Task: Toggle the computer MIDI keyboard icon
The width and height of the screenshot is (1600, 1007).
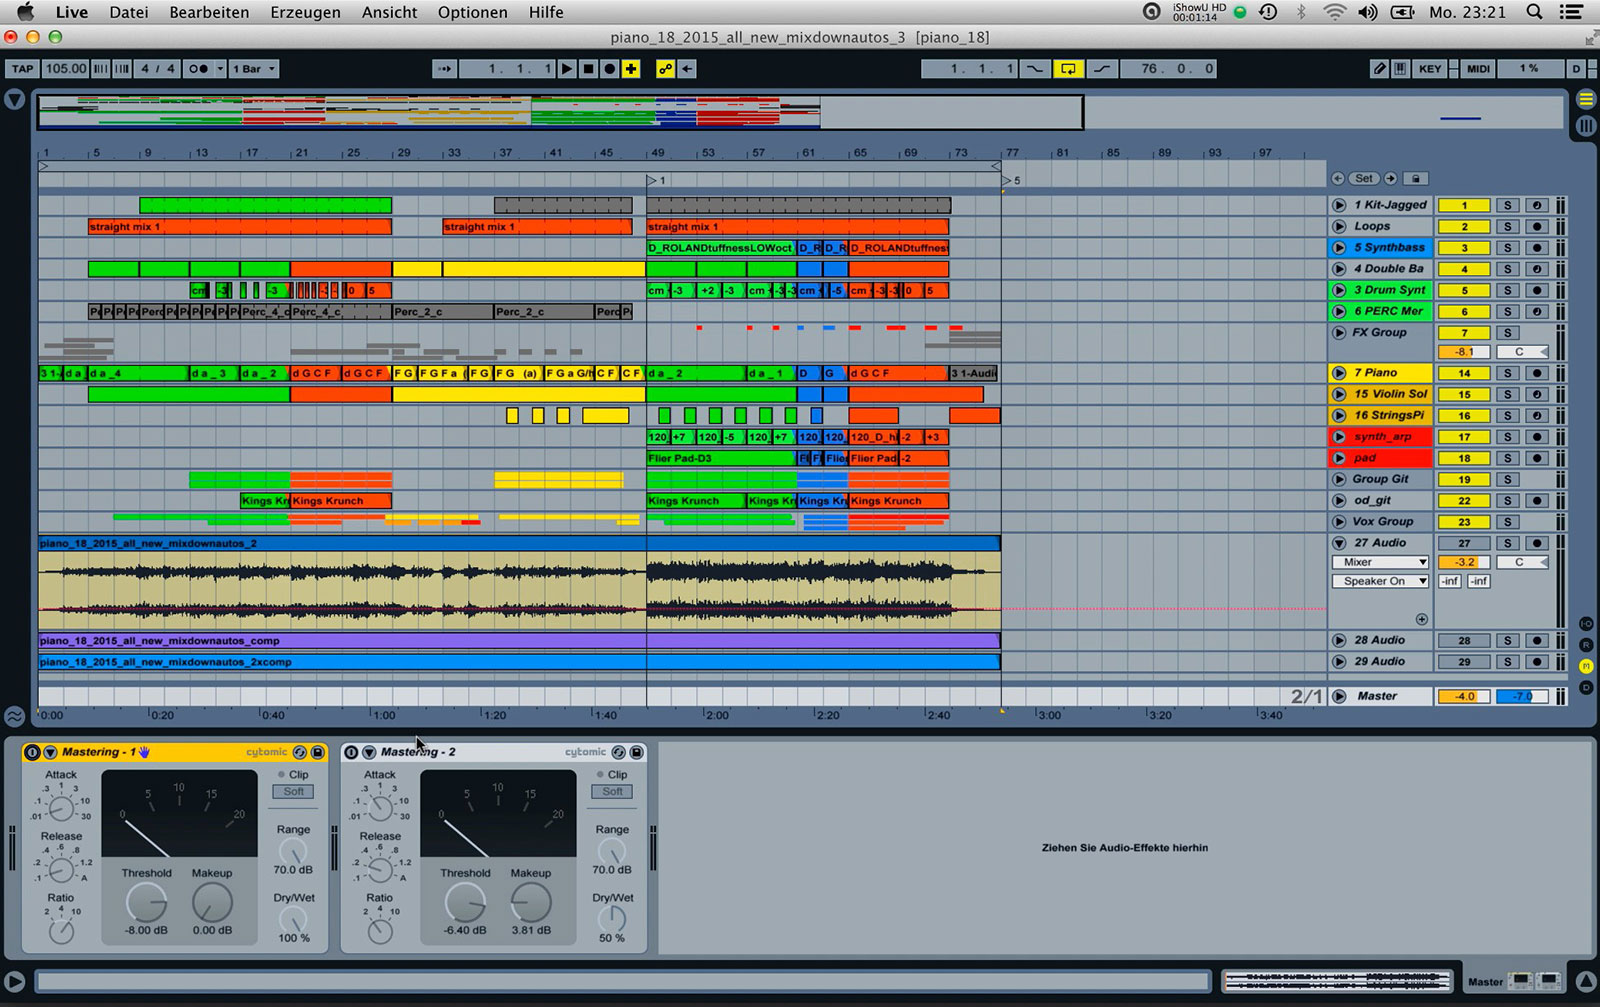Action: [x=1400, y=69]
